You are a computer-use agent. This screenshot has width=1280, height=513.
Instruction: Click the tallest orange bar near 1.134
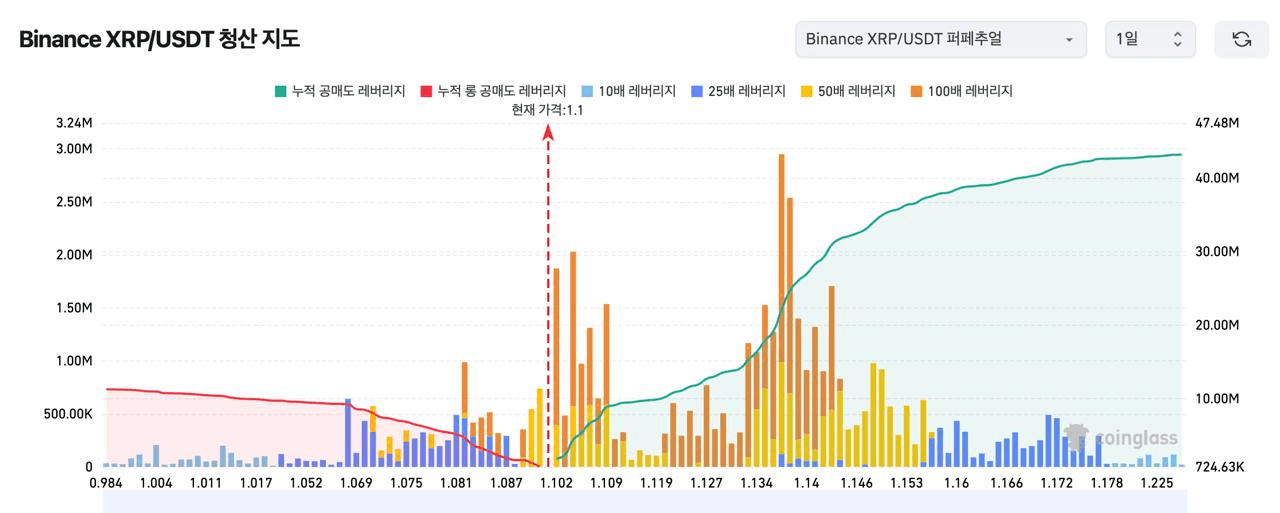[x=781, y=310]
